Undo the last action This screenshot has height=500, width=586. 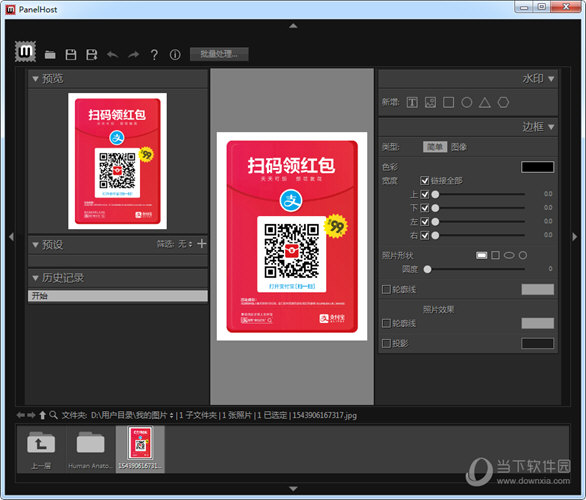point(112,55)
